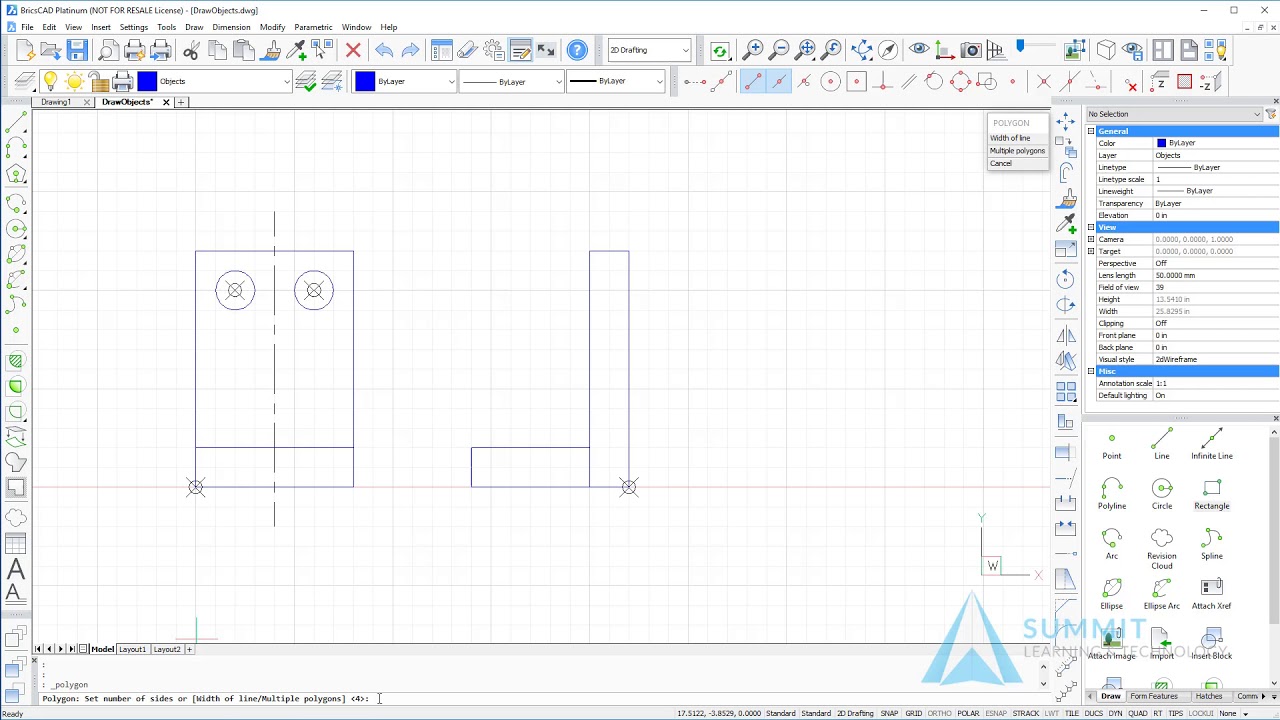Click the Infinite Line tool
Viewport: 1280px width, 720px height.
click(x=1211, y=443)
